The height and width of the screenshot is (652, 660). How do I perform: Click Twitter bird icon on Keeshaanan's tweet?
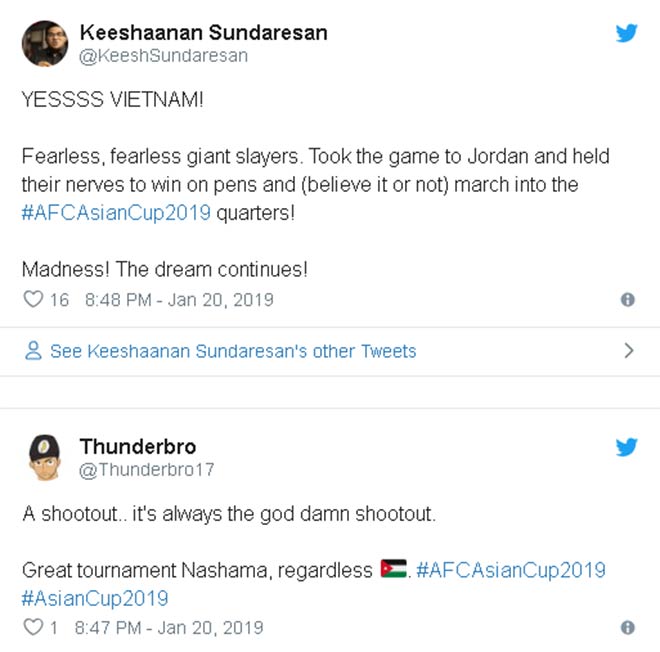tap(627, 33)
